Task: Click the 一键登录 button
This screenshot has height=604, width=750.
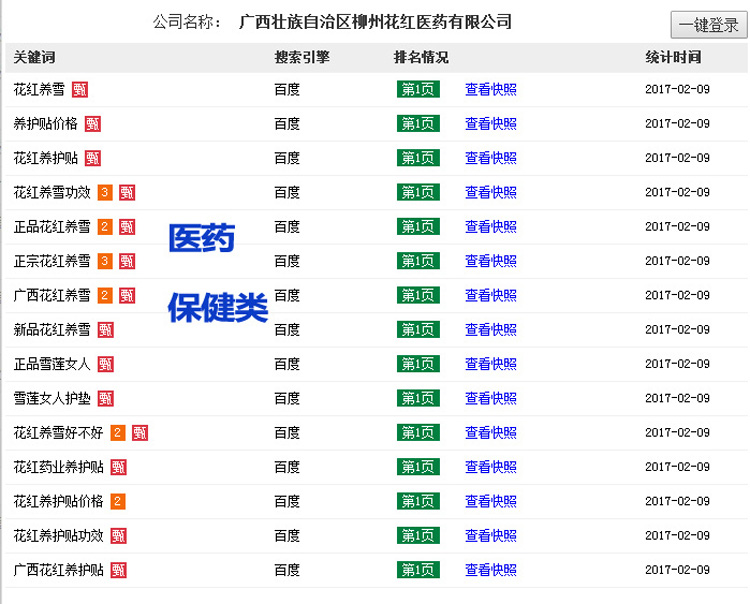Action: tap(708, 25)
